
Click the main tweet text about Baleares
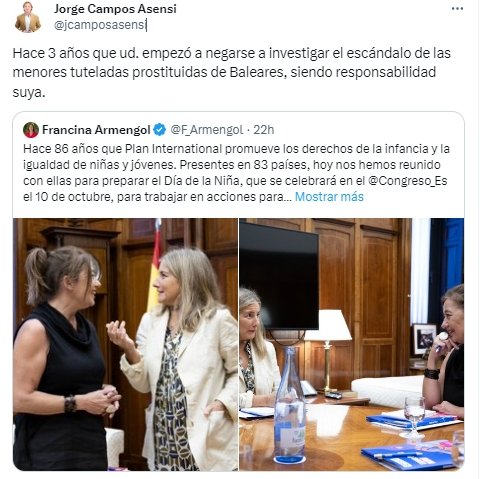(x=232, y=72)
